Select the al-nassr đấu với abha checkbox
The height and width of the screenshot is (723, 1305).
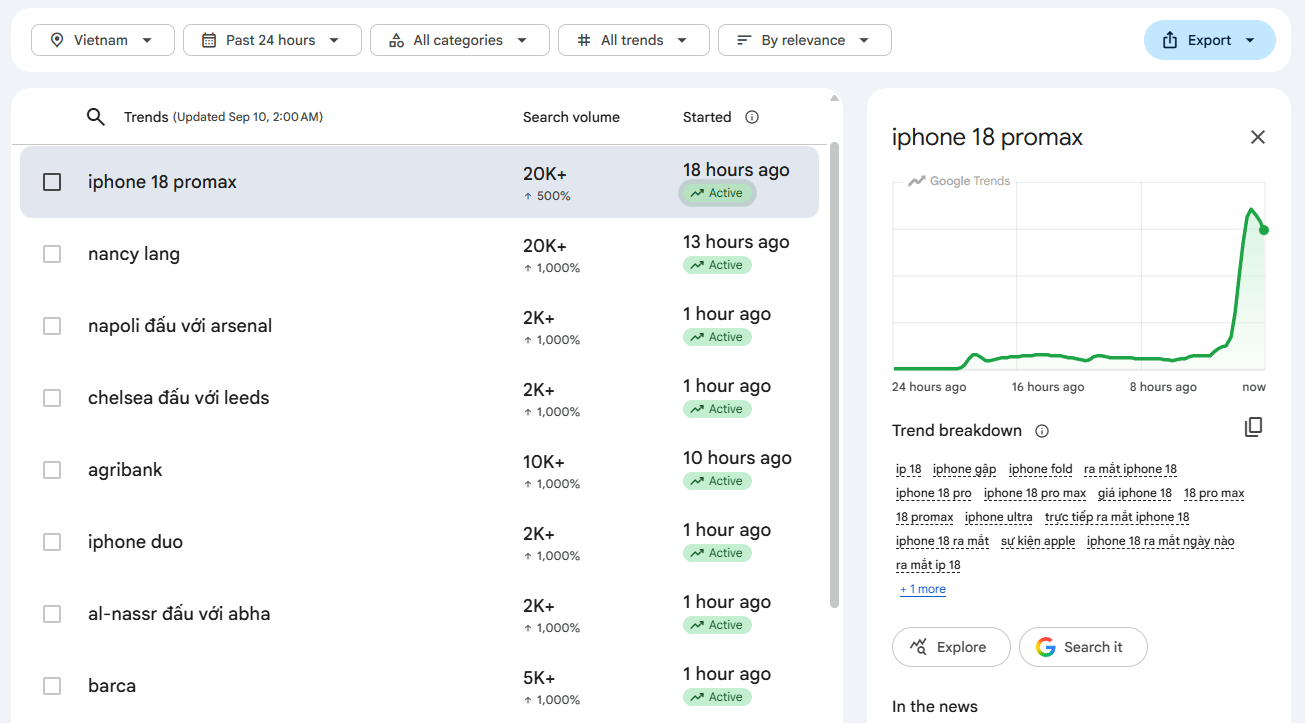click(52, 614)
